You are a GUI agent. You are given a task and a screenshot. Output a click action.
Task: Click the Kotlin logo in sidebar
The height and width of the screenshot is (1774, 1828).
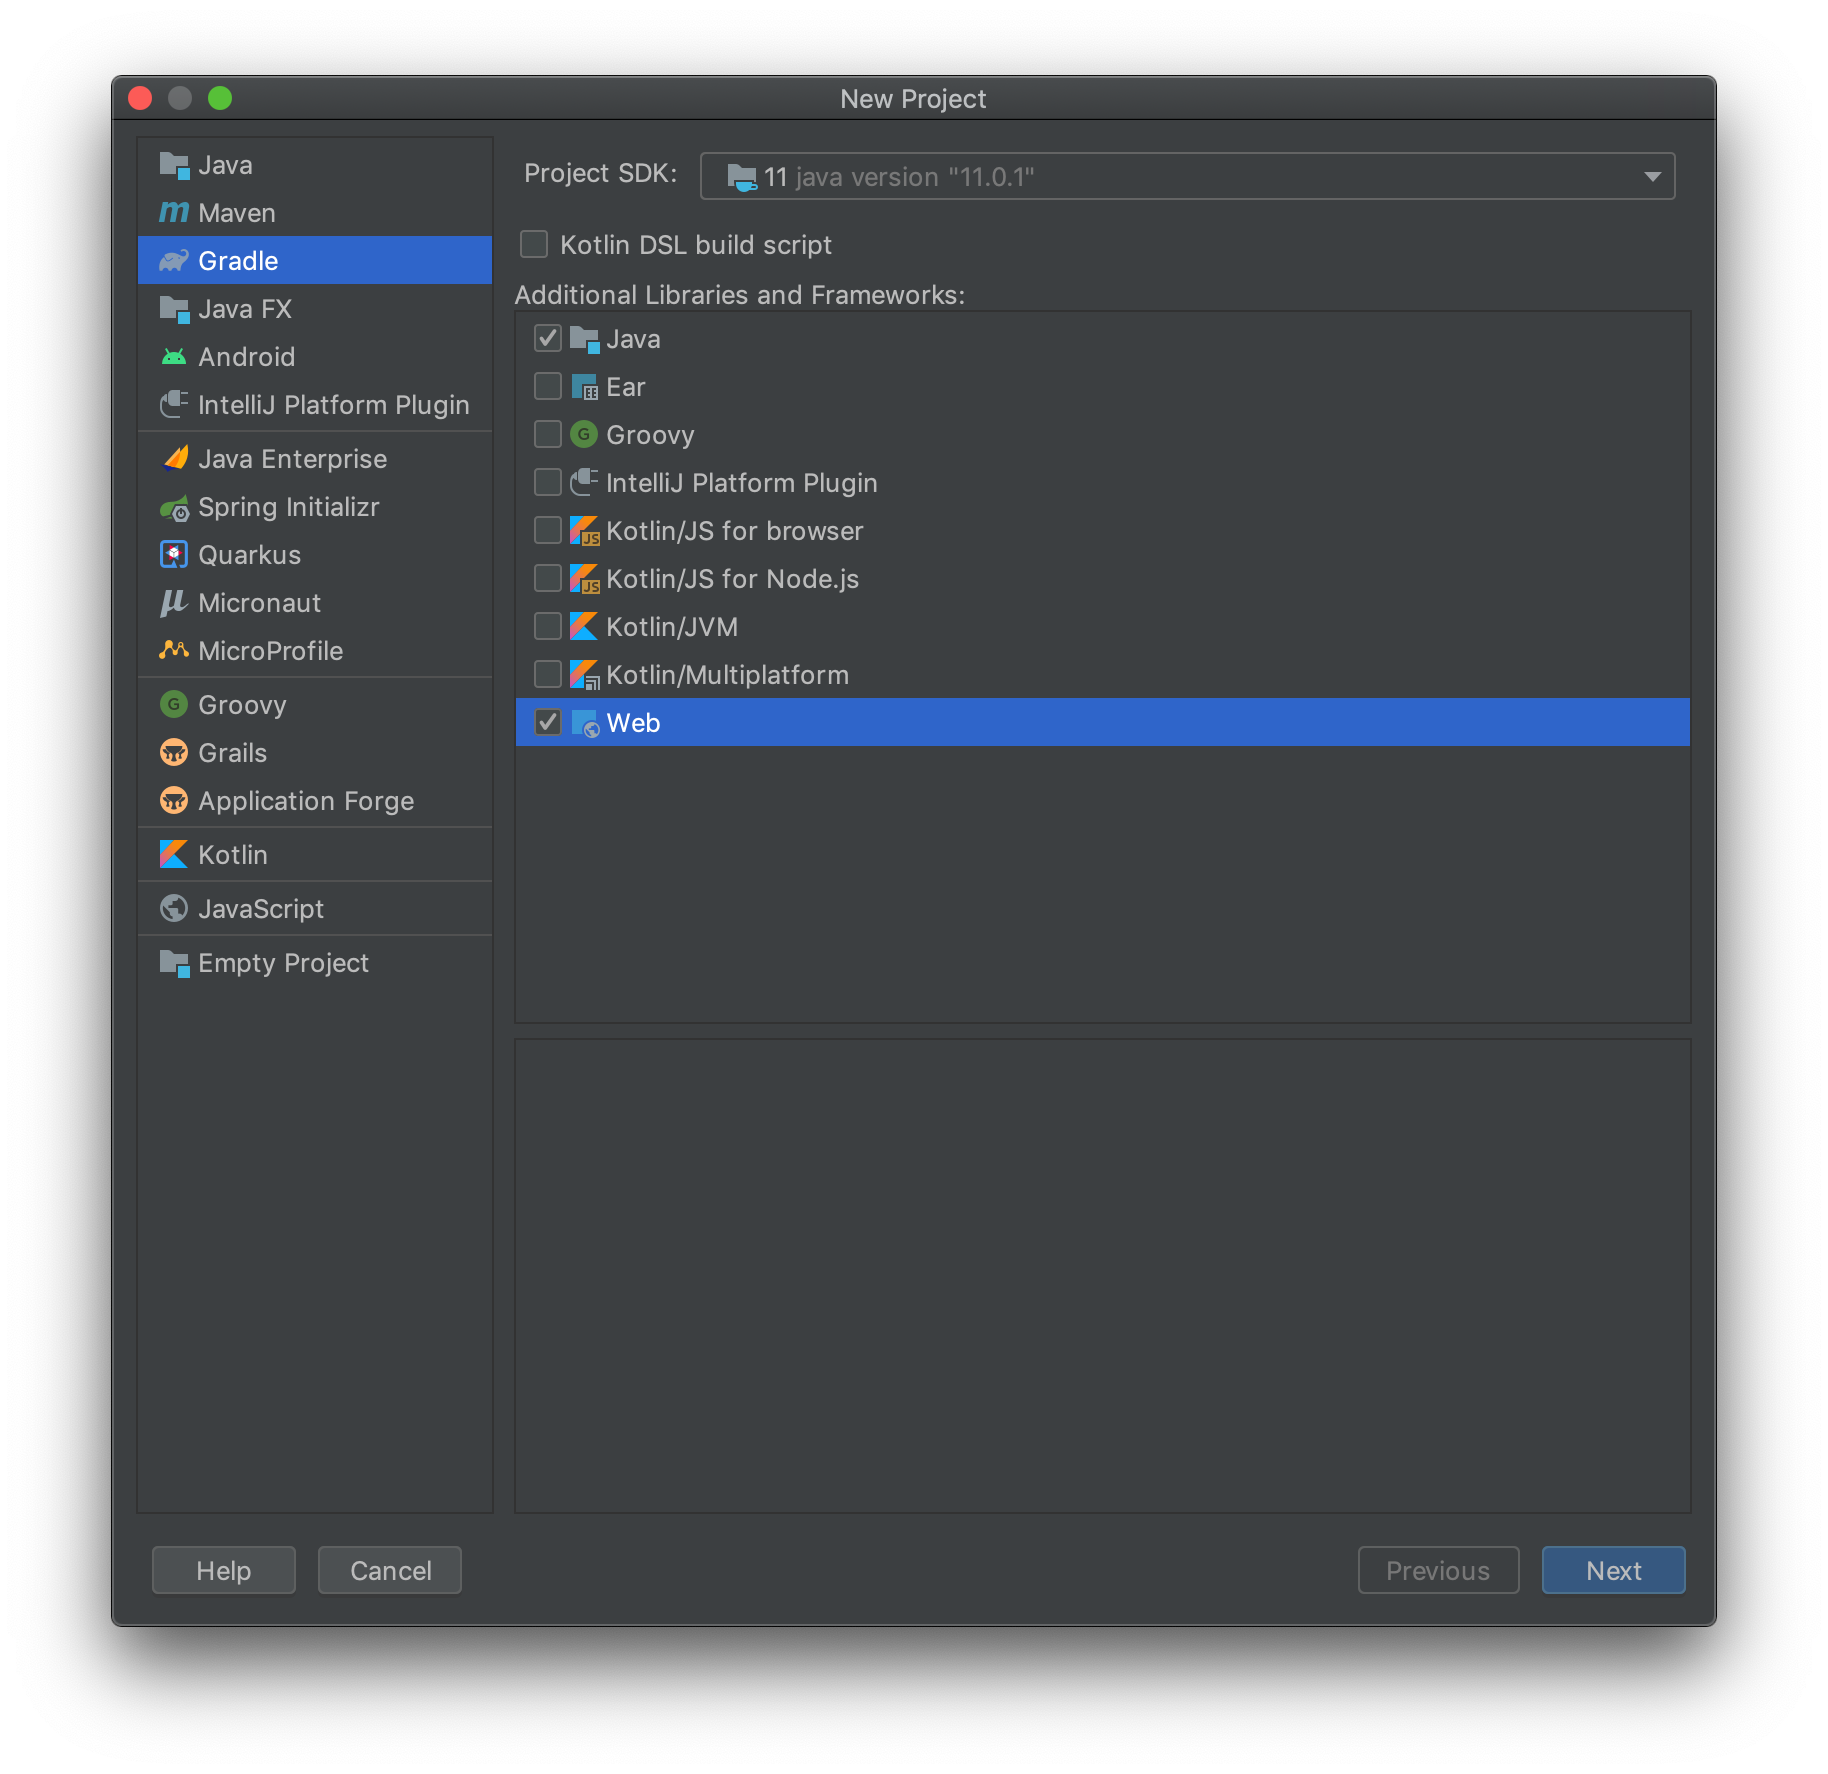(174, 854)
